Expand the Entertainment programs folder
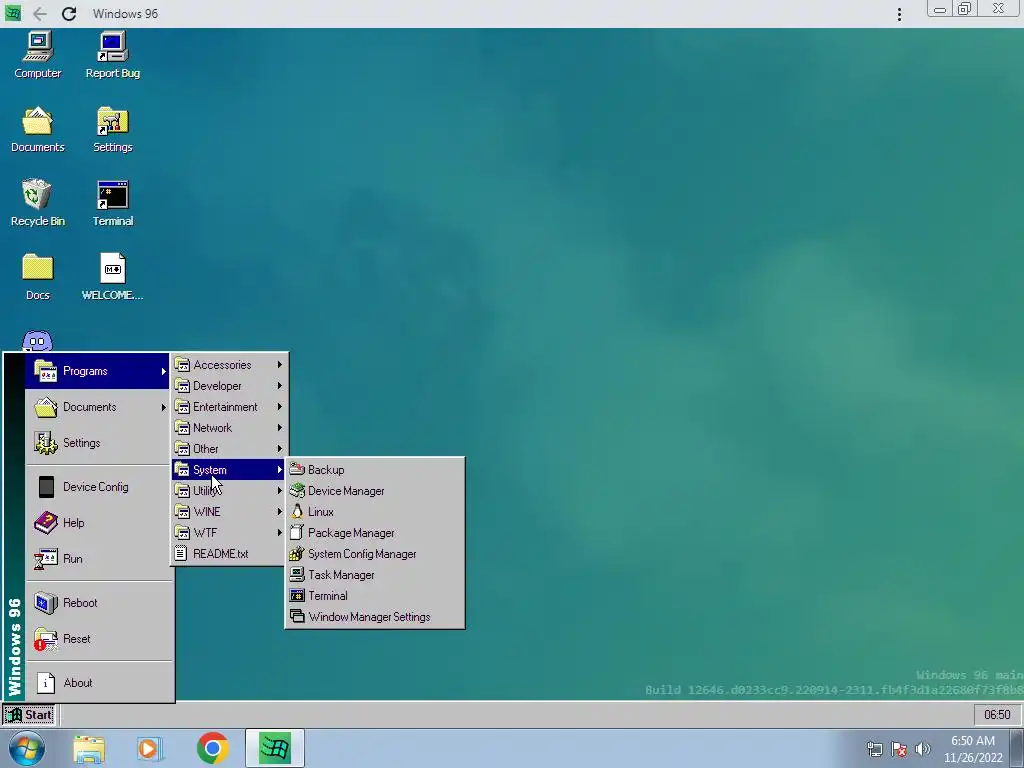The width and height of the screenshot is (1024, 768). pyautogui.click(x=229, y=406)
